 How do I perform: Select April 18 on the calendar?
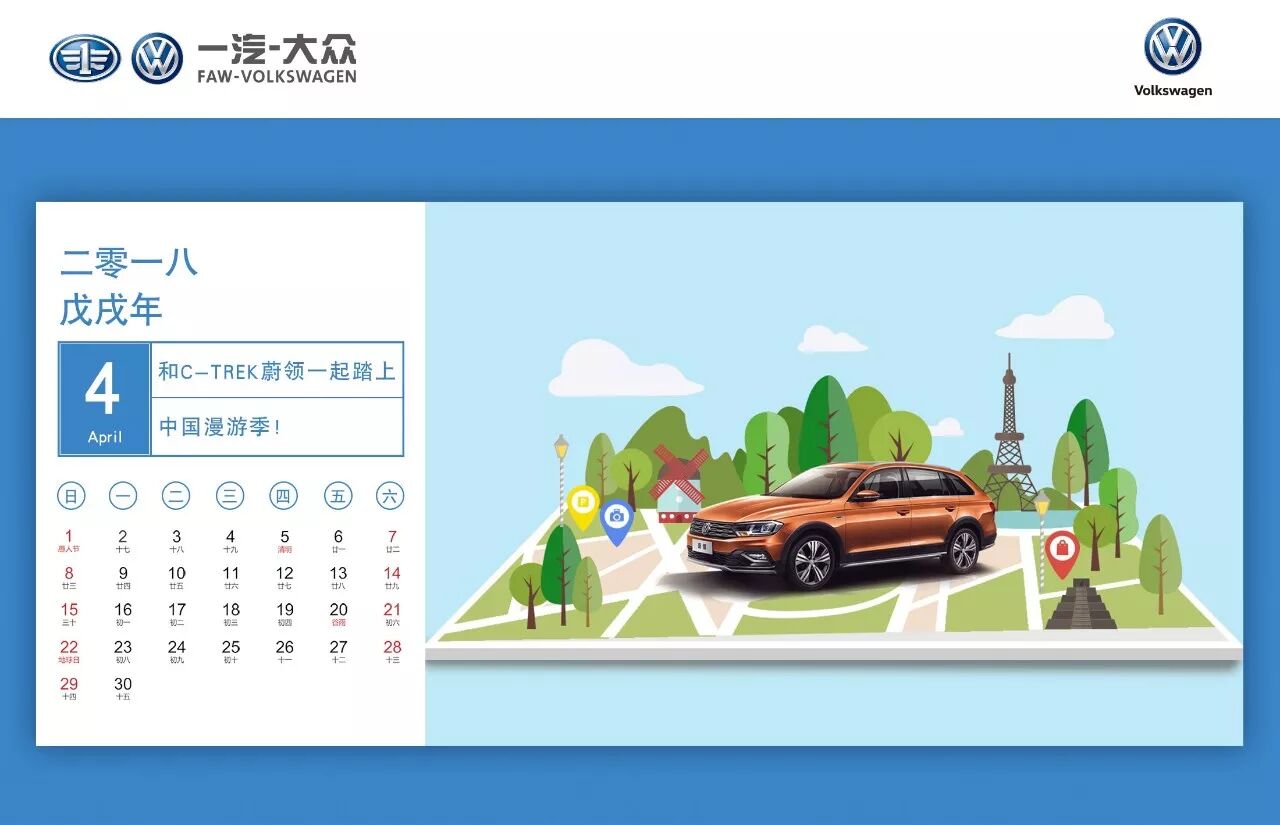tap(231, 614)
